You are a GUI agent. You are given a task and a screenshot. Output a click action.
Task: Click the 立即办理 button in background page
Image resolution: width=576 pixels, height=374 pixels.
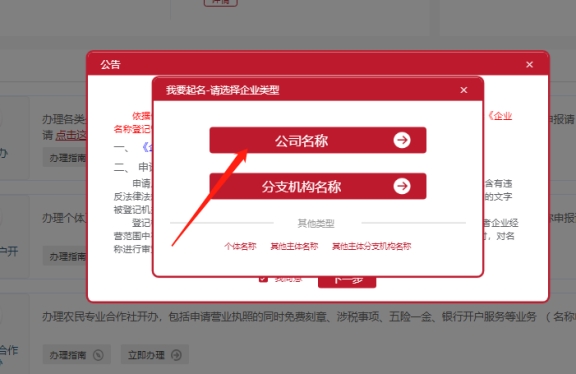155,355
